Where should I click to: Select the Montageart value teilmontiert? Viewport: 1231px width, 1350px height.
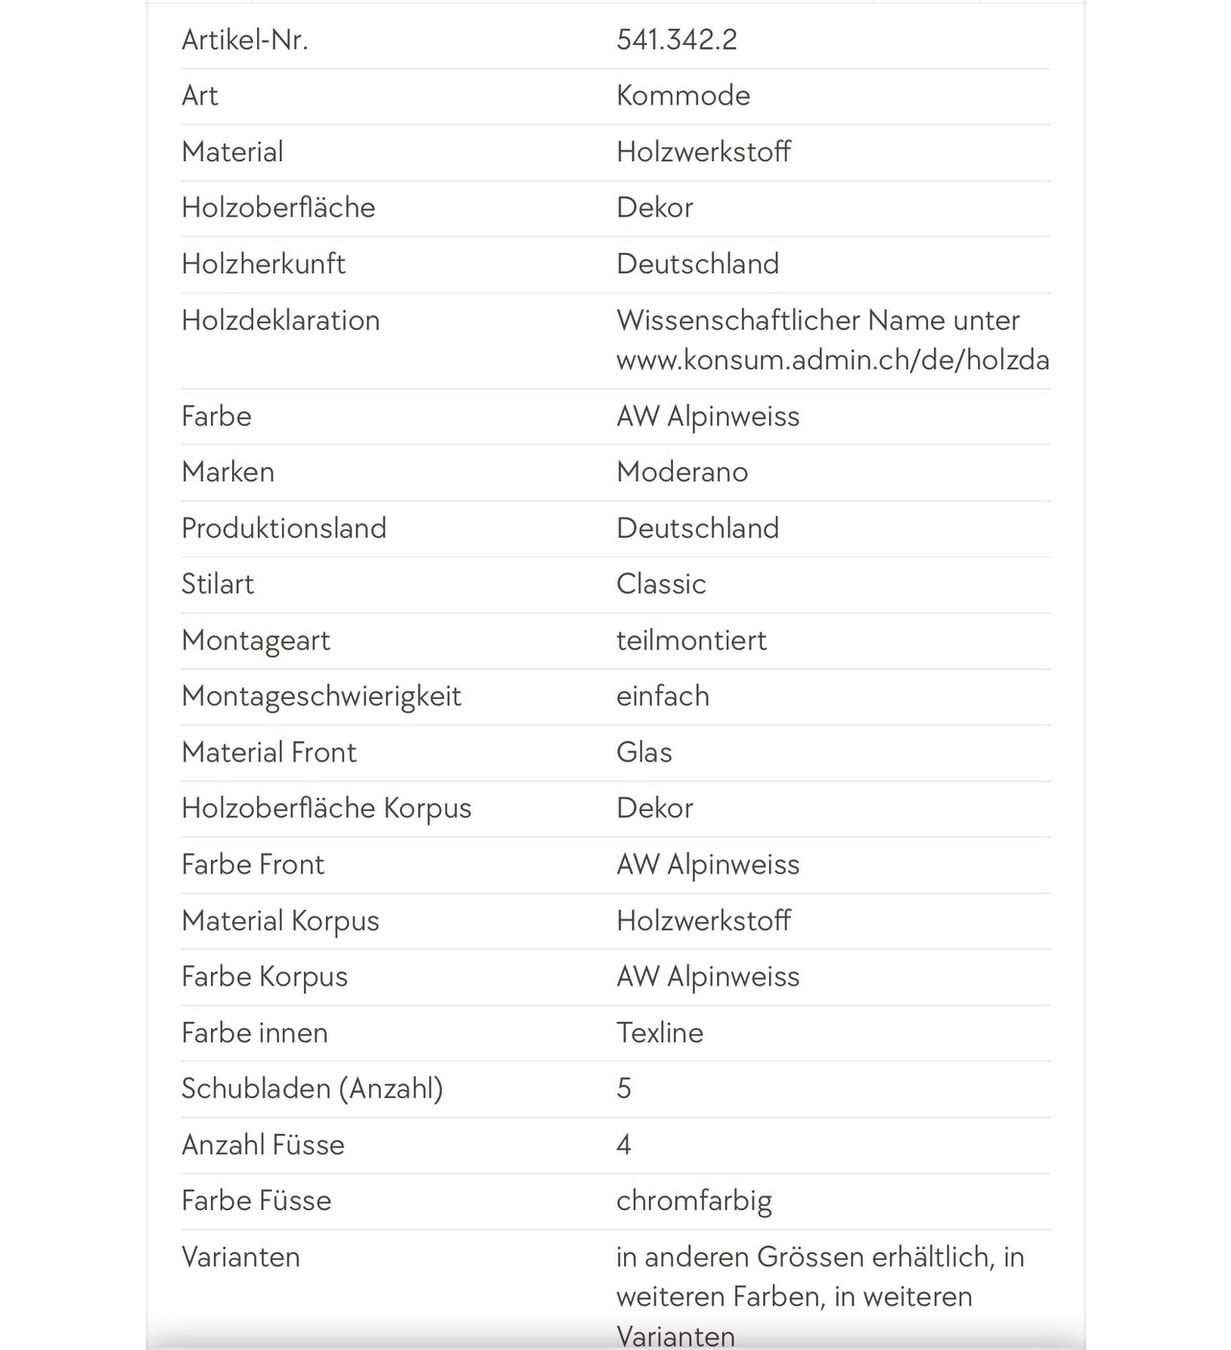pos(691,640)
